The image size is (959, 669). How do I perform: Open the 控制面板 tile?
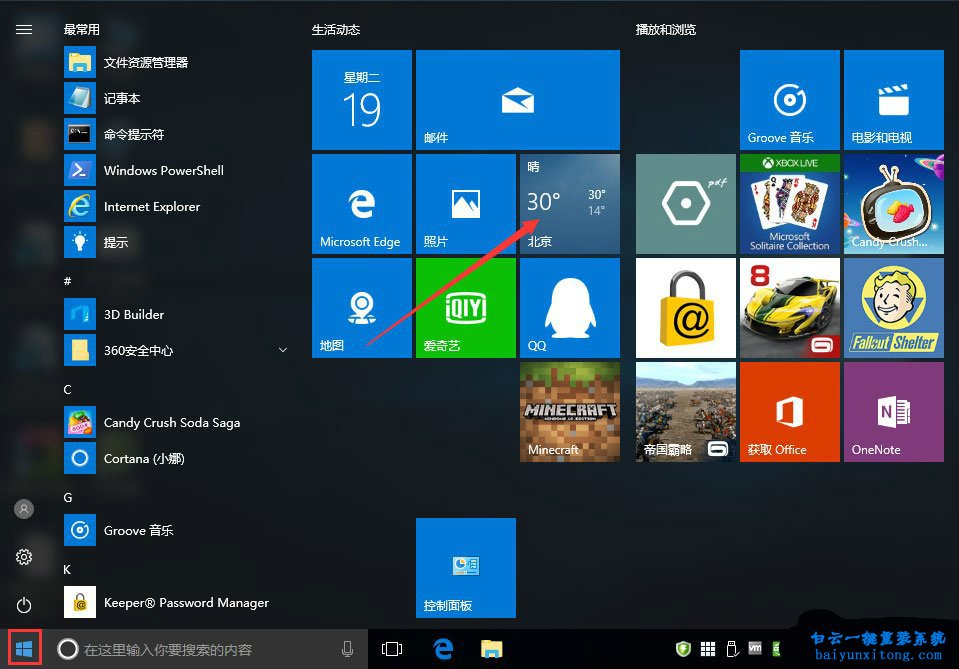click(x=465, y=567)
